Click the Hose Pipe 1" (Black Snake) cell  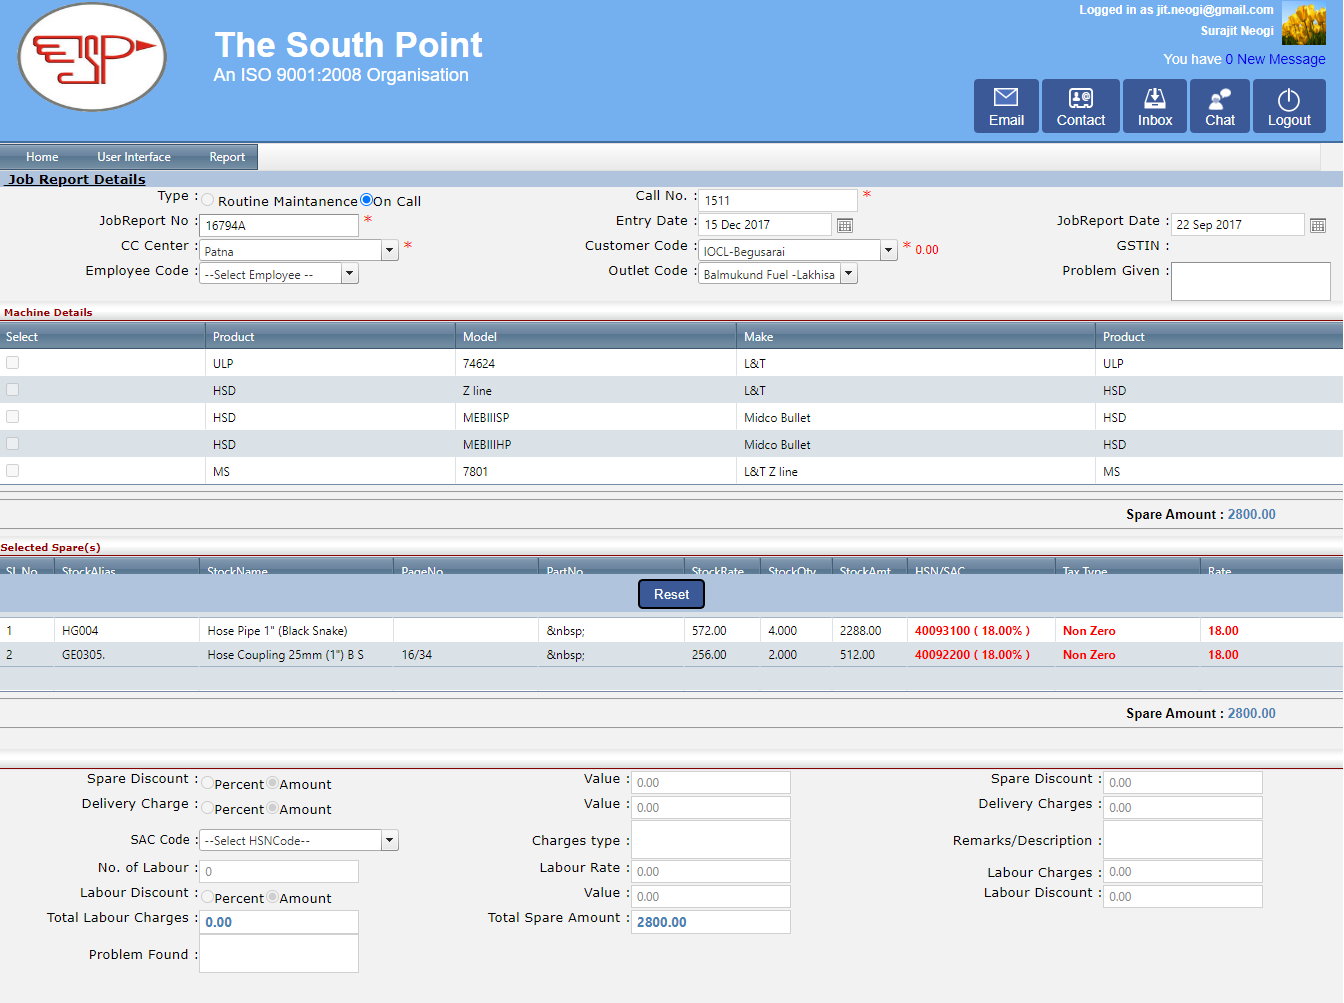[x=297, y=630]
